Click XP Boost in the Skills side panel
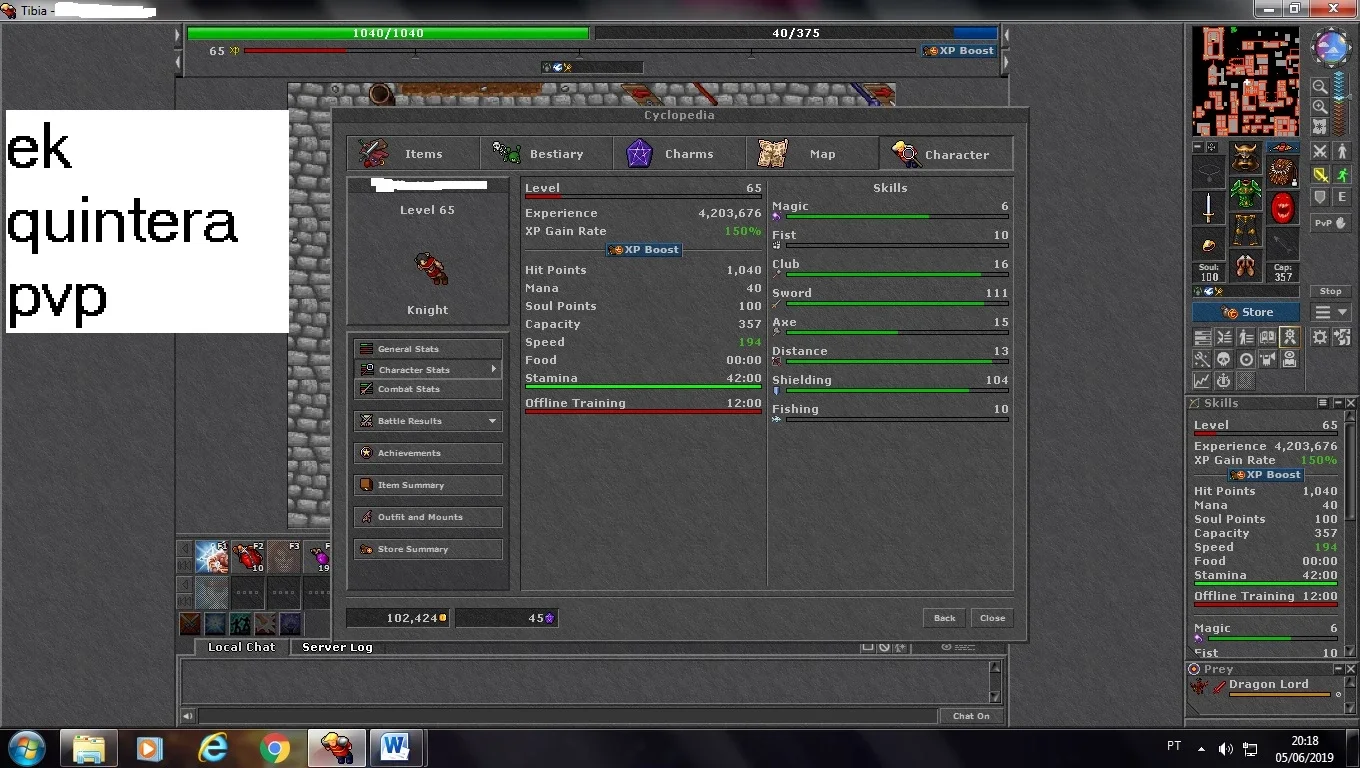 click(1265, 475)
